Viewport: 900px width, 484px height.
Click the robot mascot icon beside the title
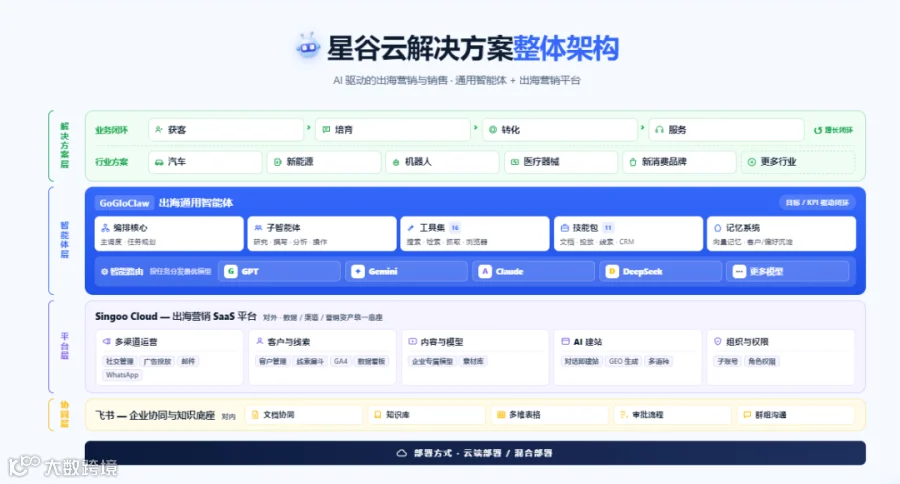[x=308, y=46]
